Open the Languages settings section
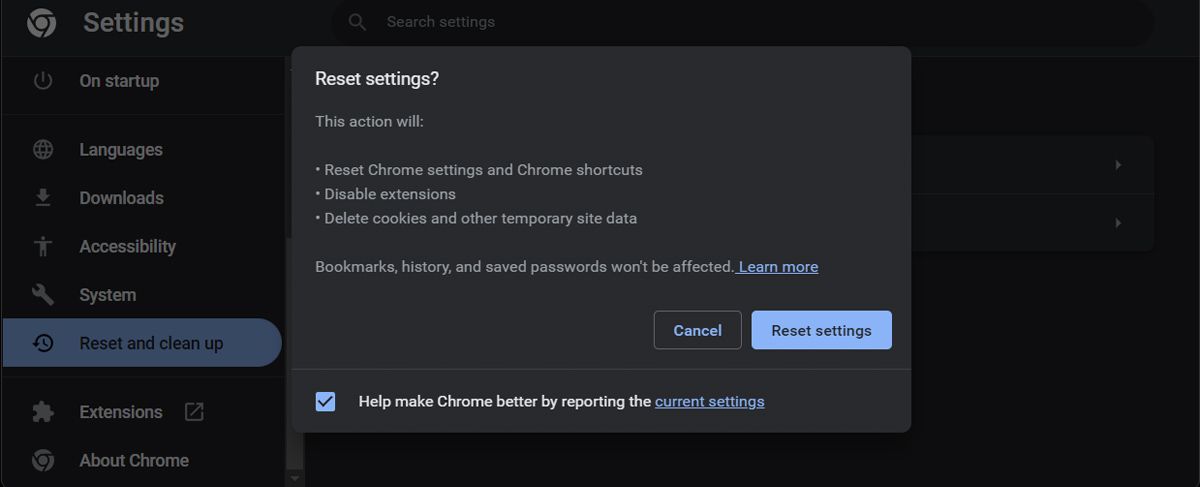1200x487 pixels. (x=121, y=150)
